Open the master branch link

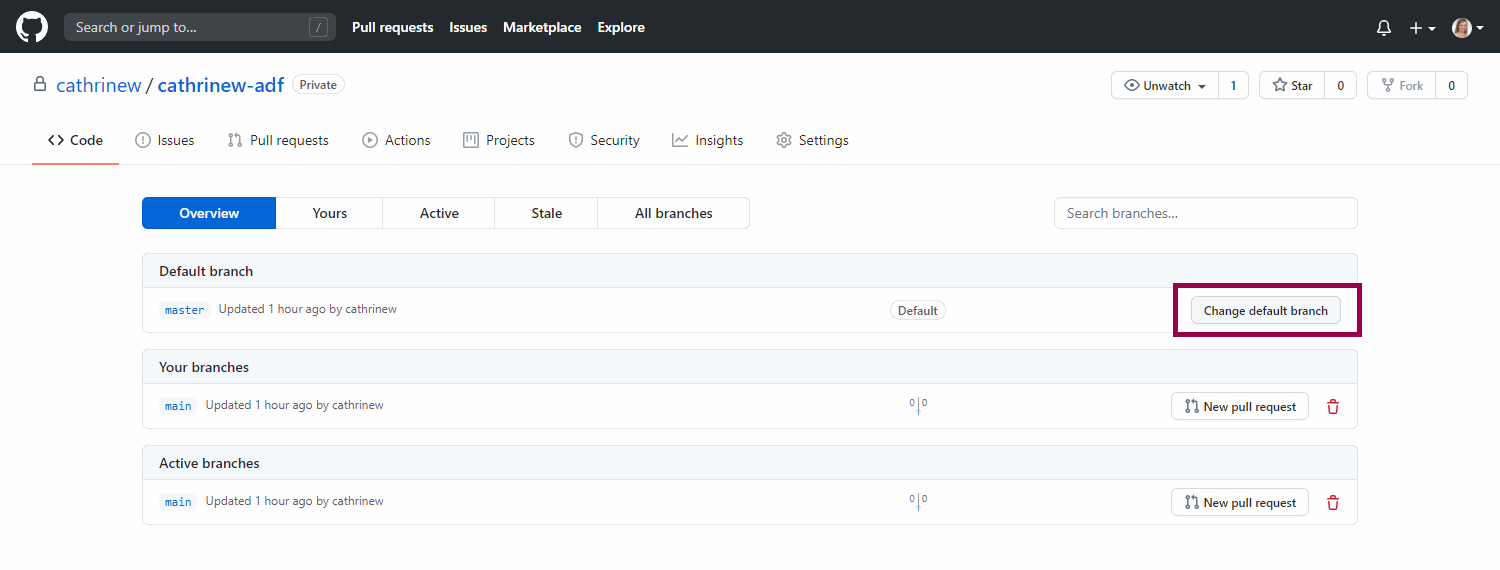point(184,310)
